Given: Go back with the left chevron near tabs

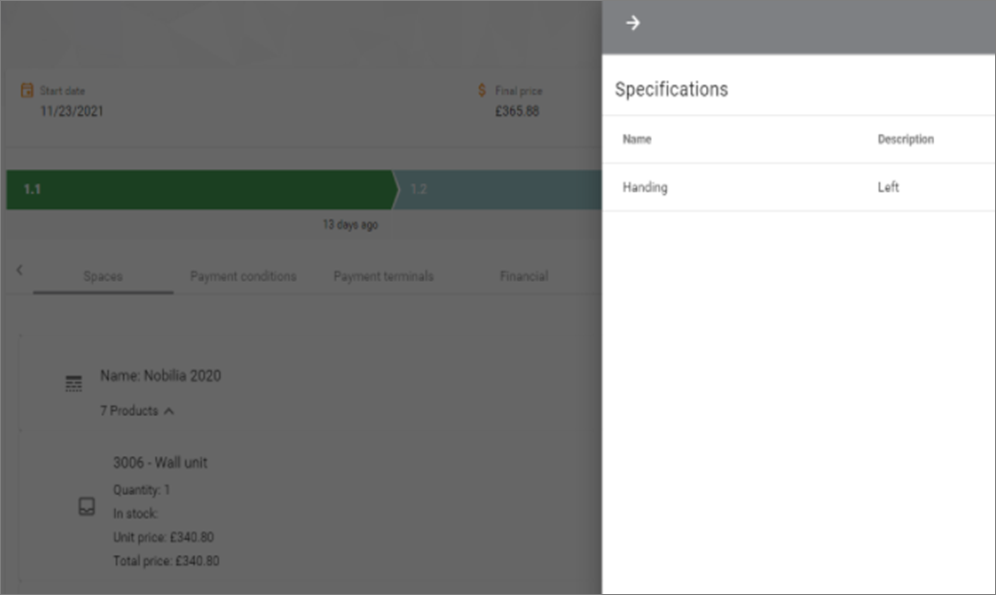Looking at the screenshot, I should coord(20,270).
